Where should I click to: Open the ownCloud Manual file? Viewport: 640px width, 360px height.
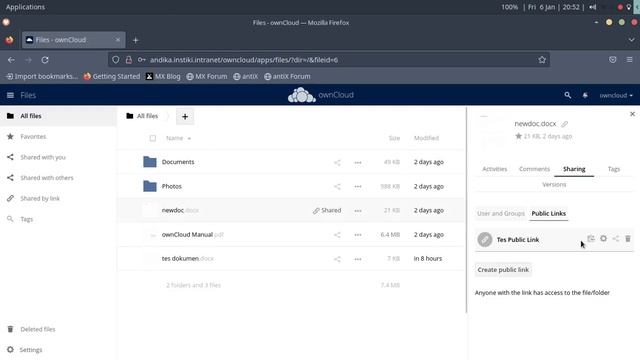pos(193,235)
